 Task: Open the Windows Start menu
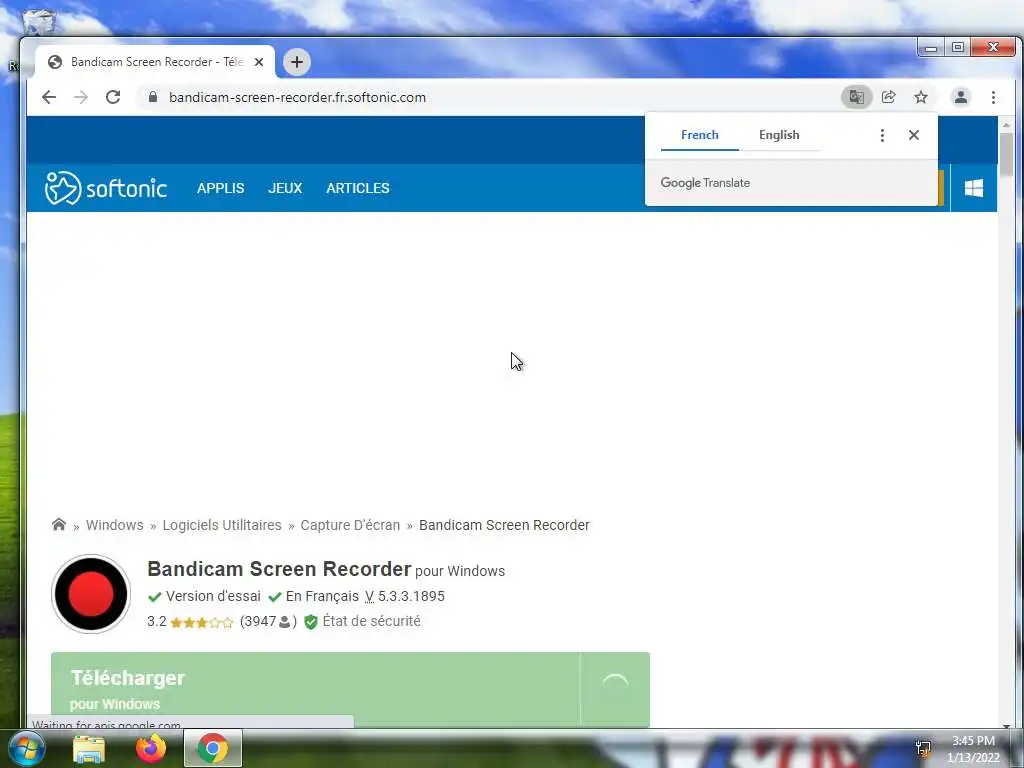click(x=26, y=748)
